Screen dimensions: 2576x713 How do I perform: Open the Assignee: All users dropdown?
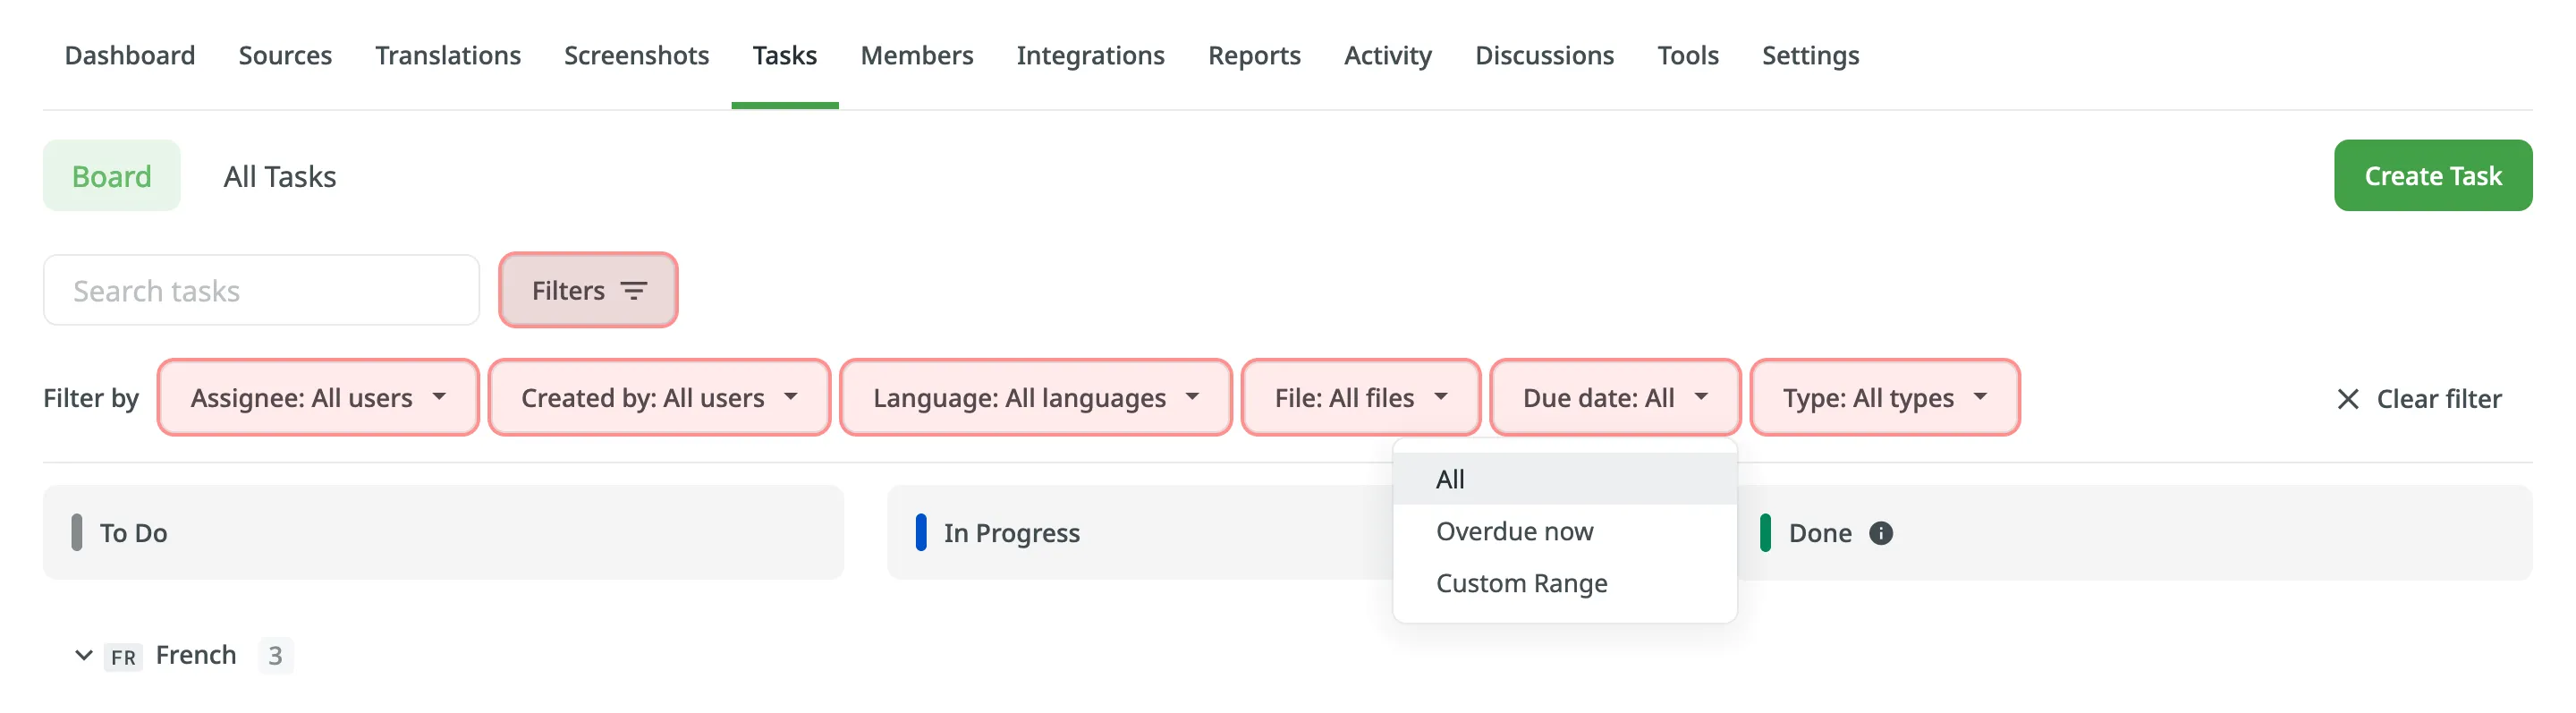318,398
